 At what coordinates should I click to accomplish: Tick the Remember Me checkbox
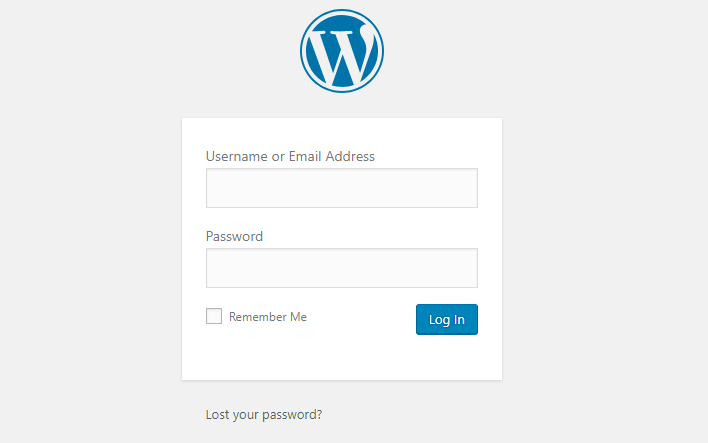[214, 316]
